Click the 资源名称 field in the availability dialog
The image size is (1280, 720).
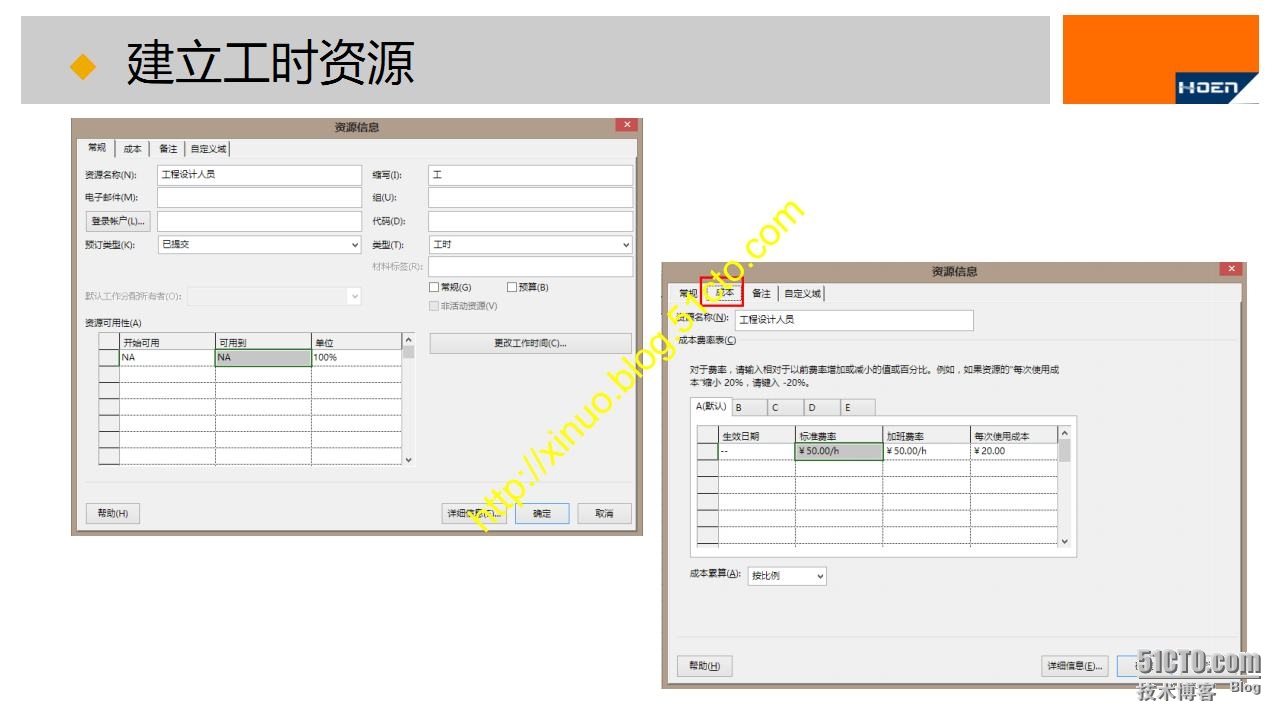coord(259,175)
